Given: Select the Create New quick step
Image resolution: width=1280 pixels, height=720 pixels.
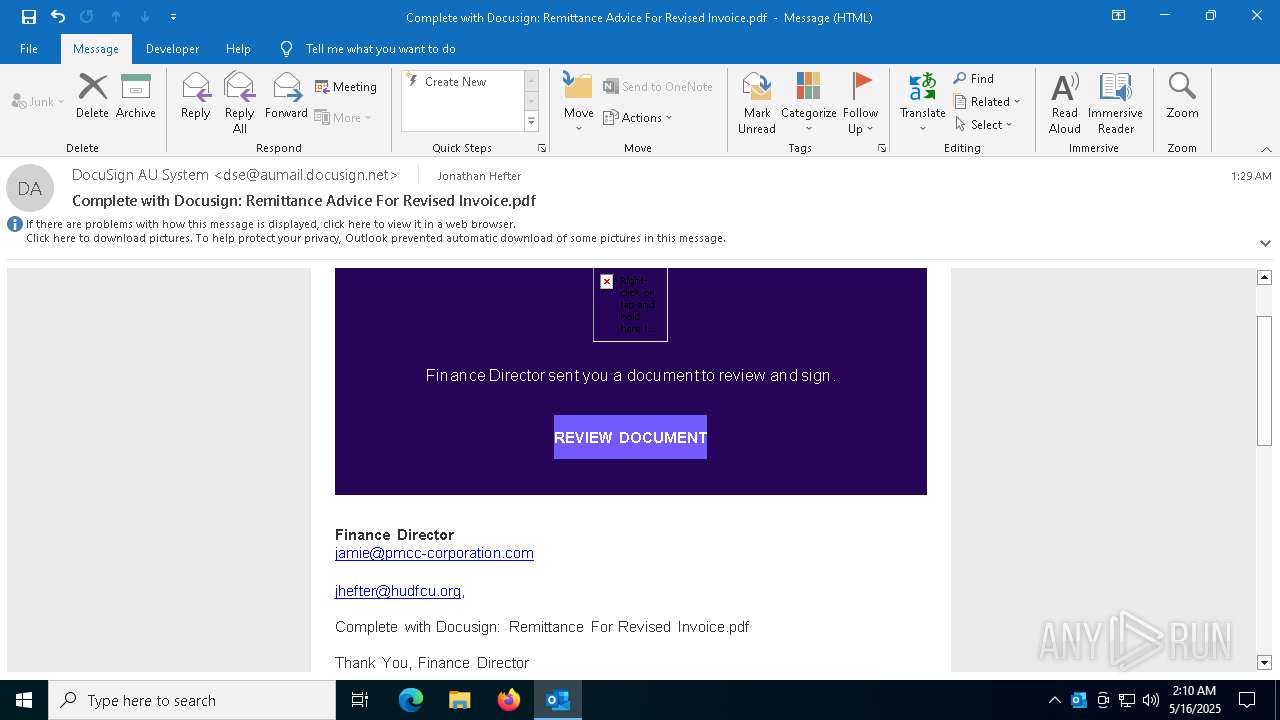Looking at the screenshot, I should pyautogui.click(x=462, y=82).
